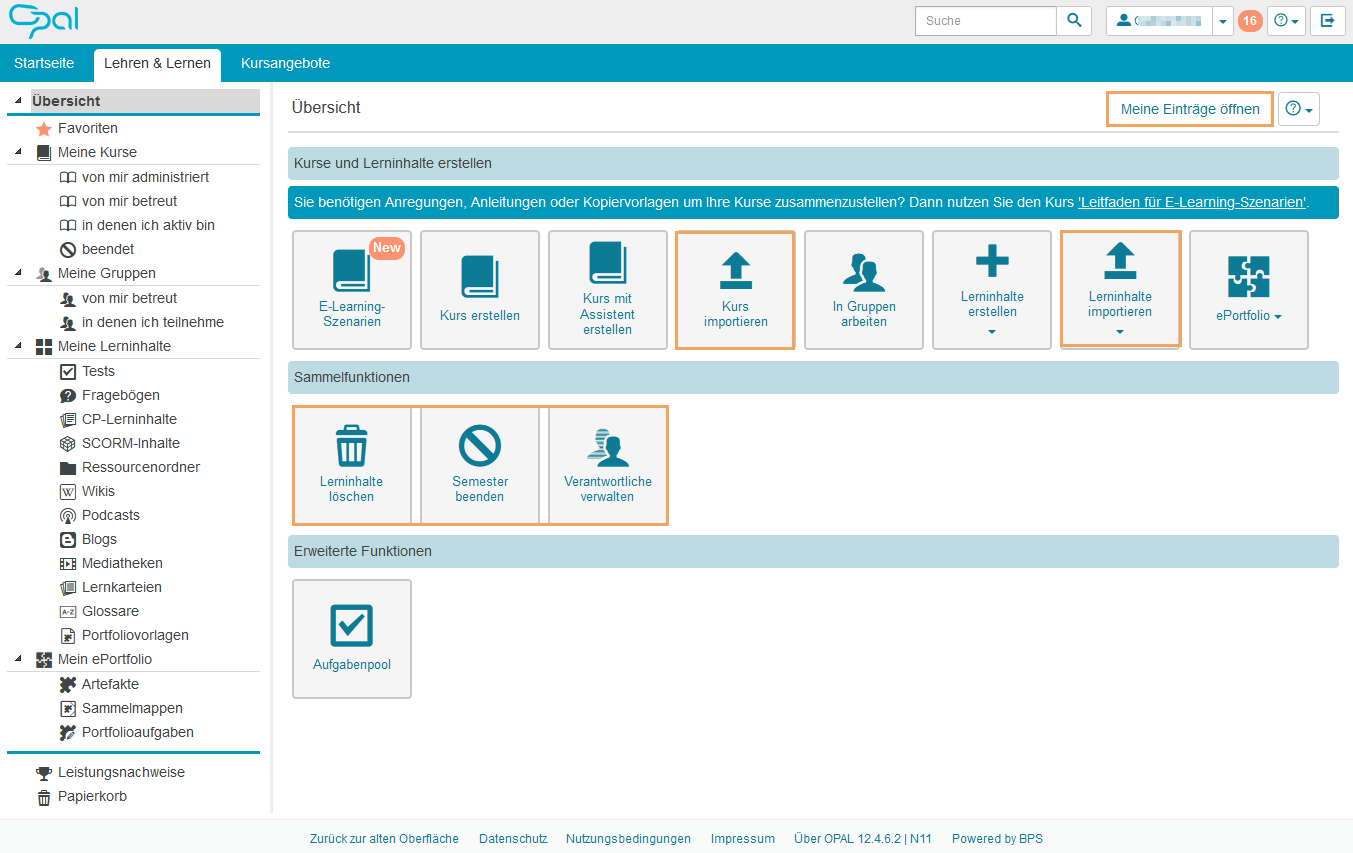Open Wikis in the sidebar

(88, 491)
